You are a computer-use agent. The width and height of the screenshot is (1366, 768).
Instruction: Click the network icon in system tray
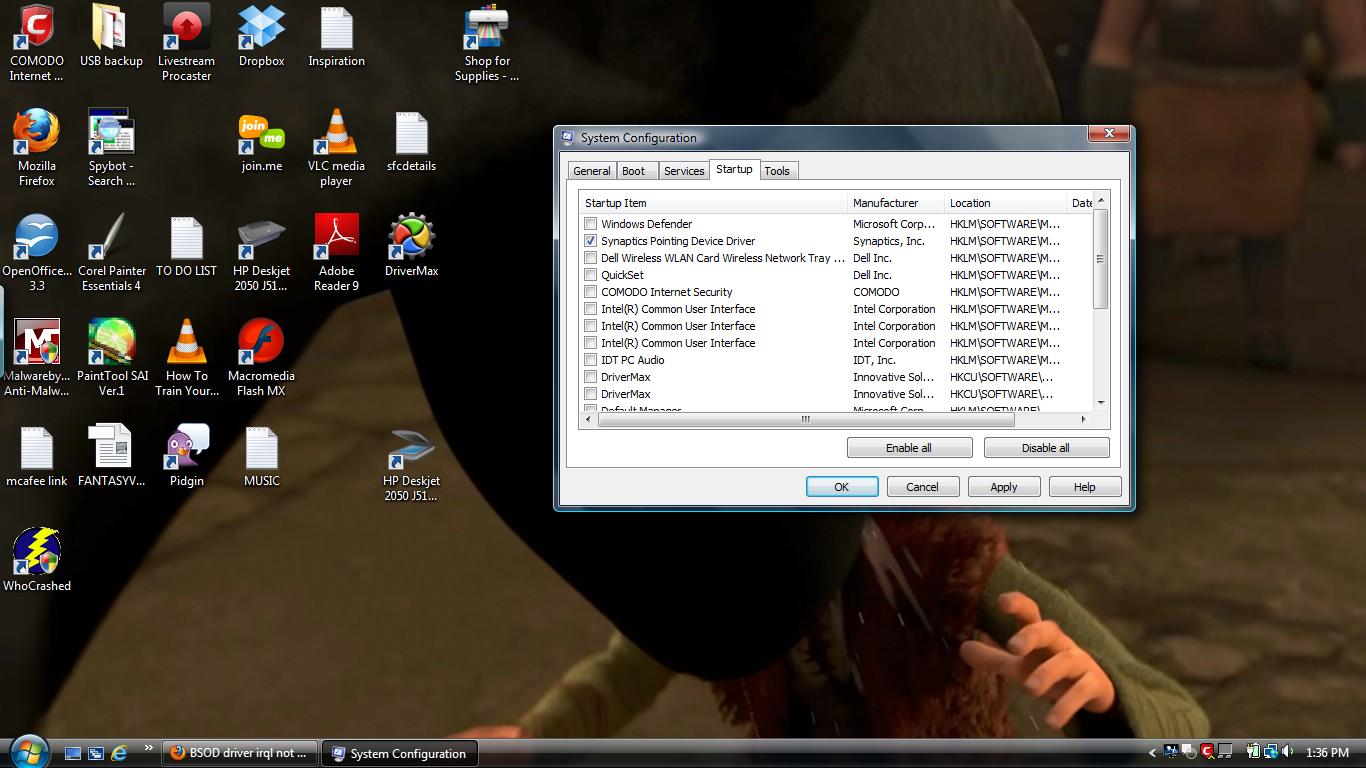(x=1271, y=752)
